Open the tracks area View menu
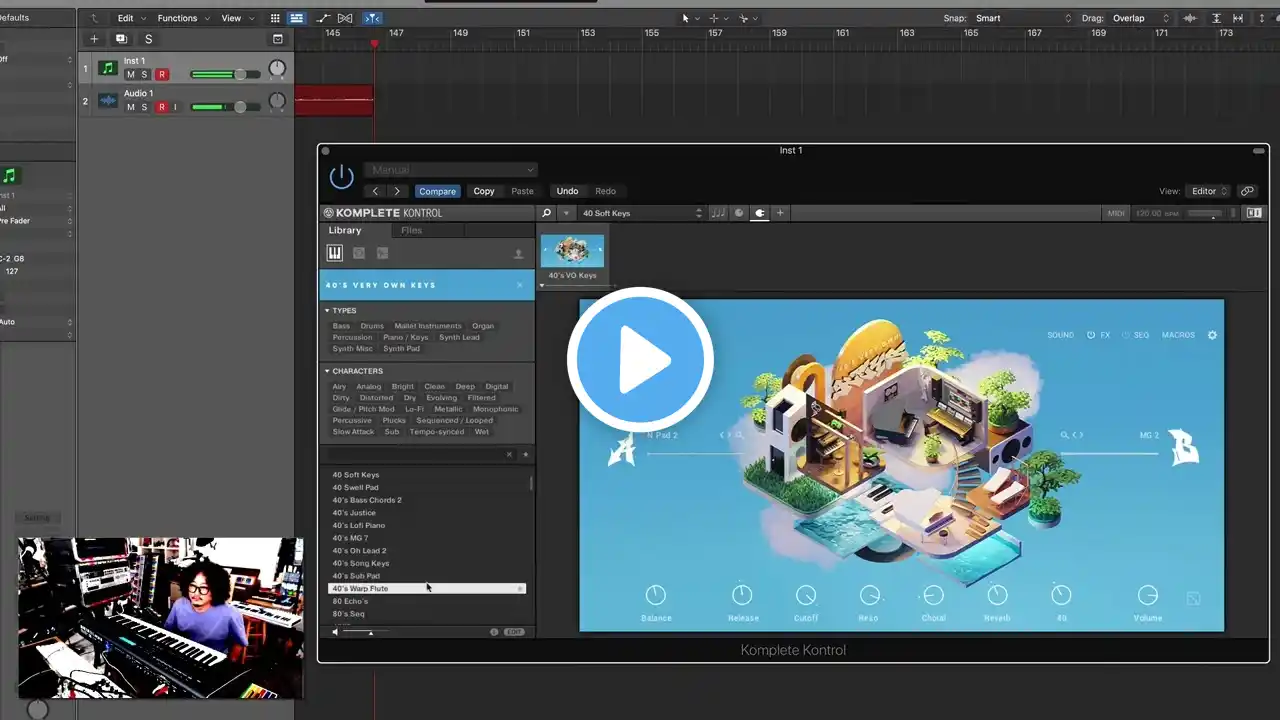Screen dimensions: 1280x720 pos(237,18)
